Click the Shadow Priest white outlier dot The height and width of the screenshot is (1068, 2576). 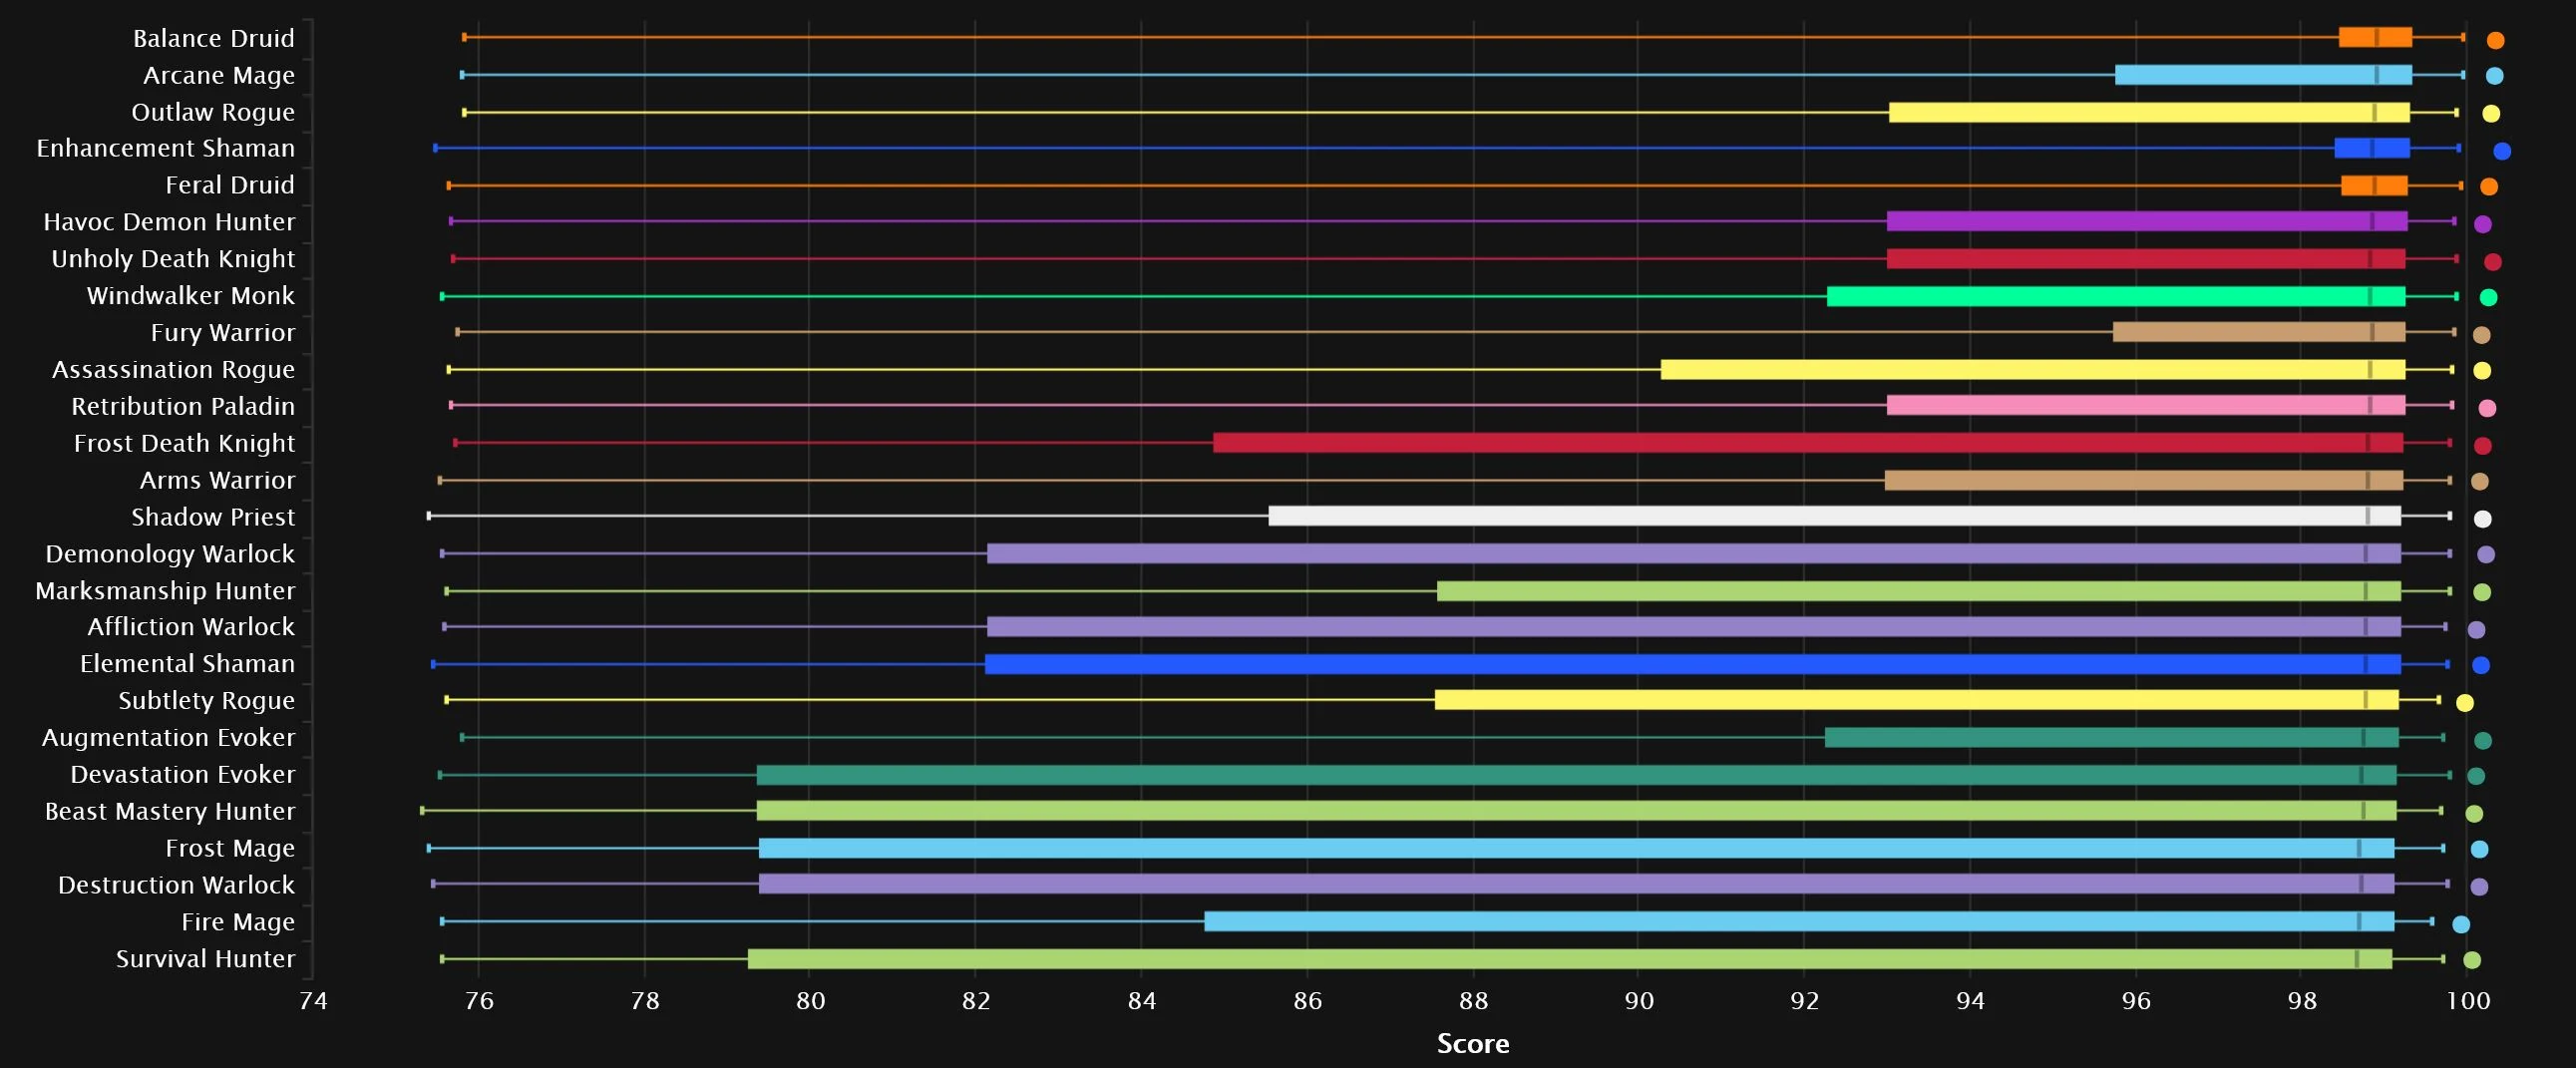pyautogui.click(x=2483, y=519)
